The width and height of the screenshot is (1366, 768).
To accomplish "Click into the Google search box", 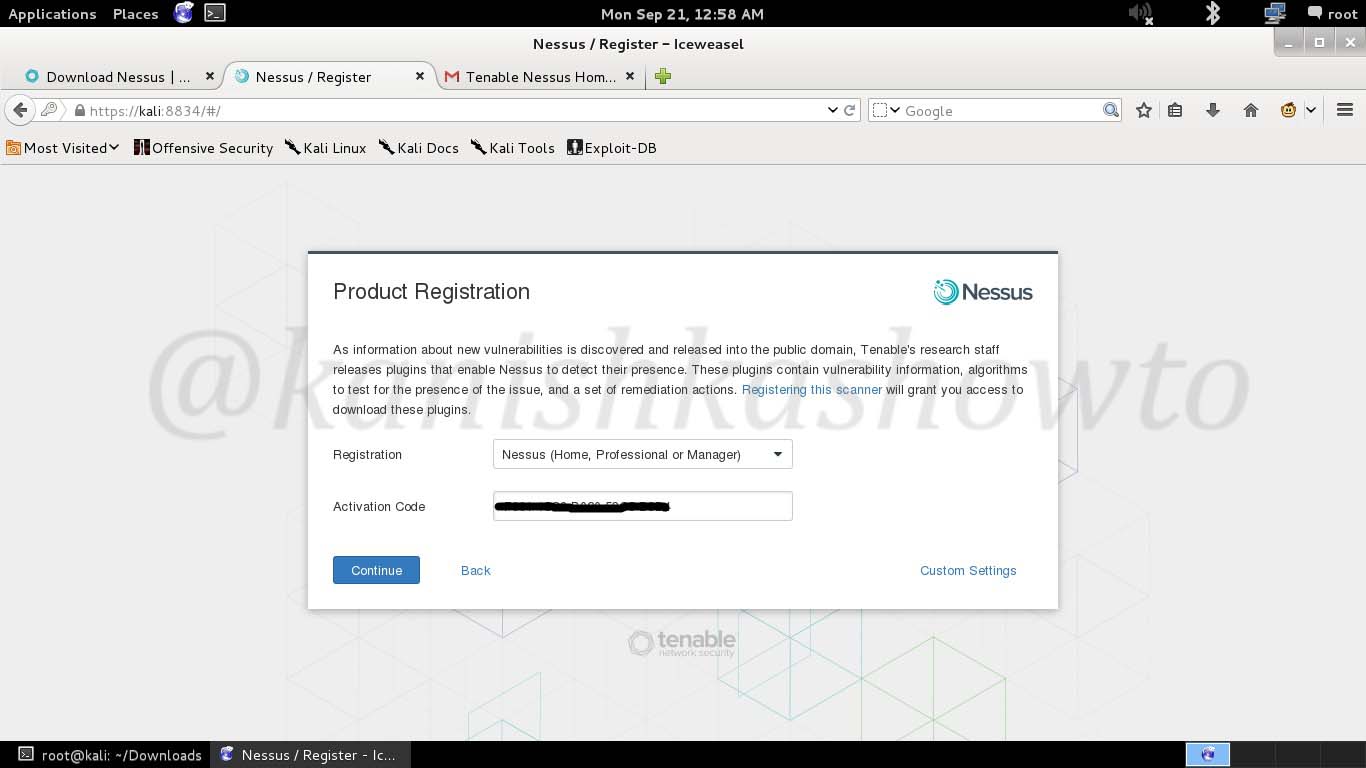I will [x=1000, y=111].
